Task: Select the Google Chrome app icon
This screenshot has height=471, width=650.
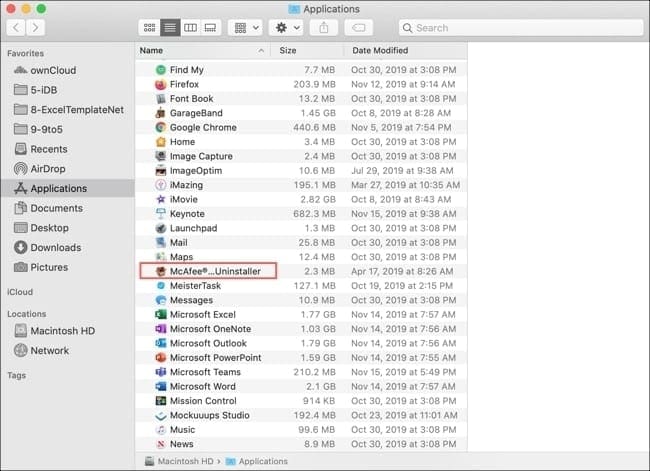Action: pyautogui.click(x=161, y=127)
